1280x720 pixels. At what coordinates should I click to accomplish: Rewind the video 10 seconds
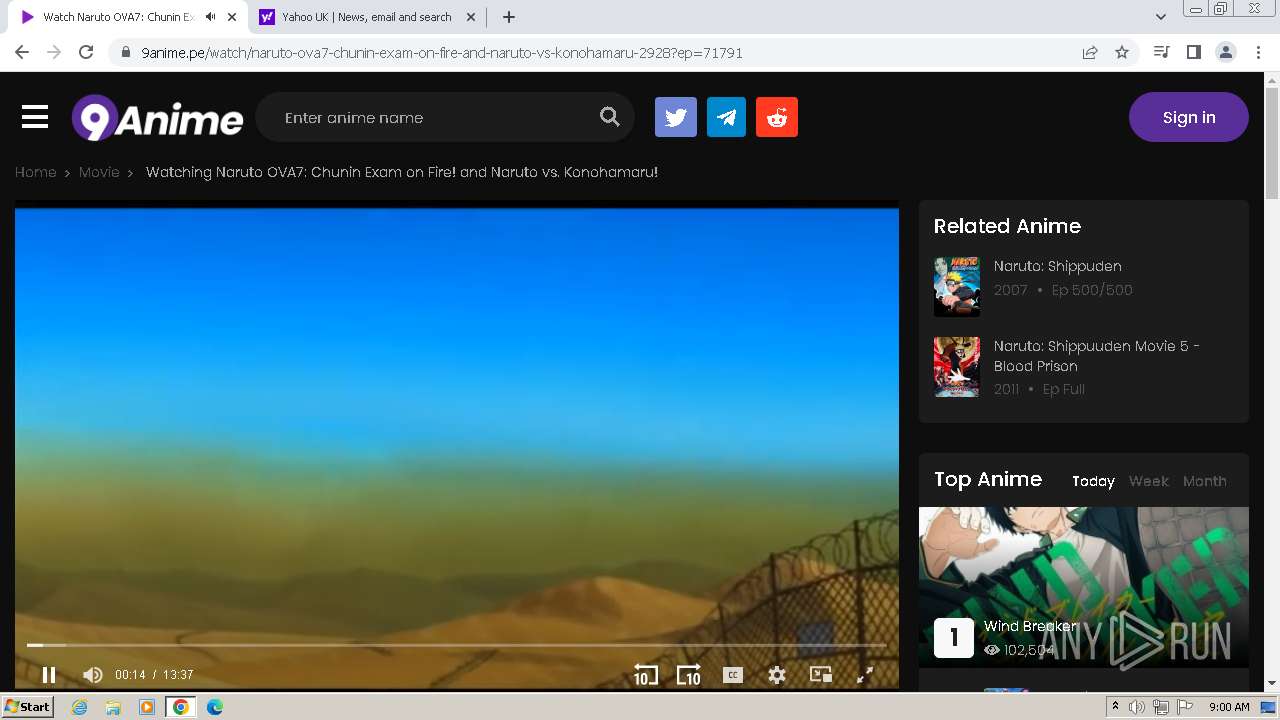pyautogui.click(x=646, y=675)
